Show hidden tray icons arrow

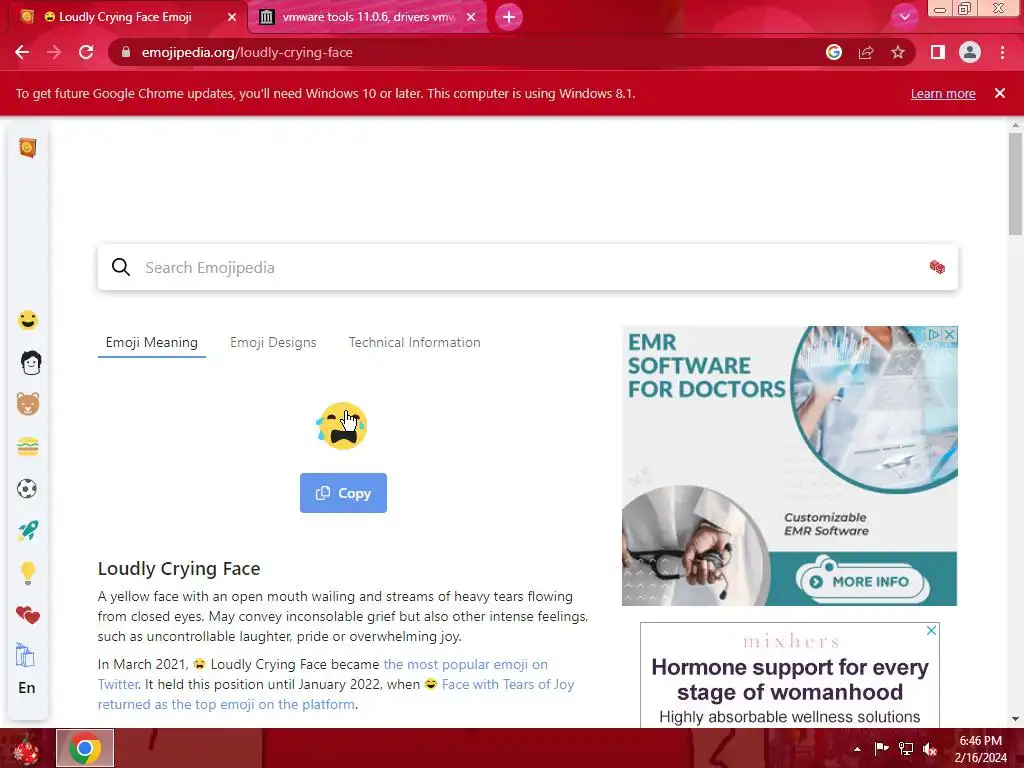click(x=857, y=749)
